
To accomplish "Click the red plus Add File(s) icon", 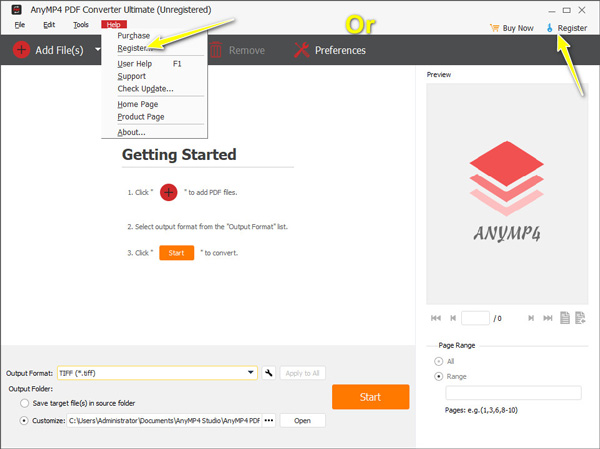I will (x=21, y=50).
